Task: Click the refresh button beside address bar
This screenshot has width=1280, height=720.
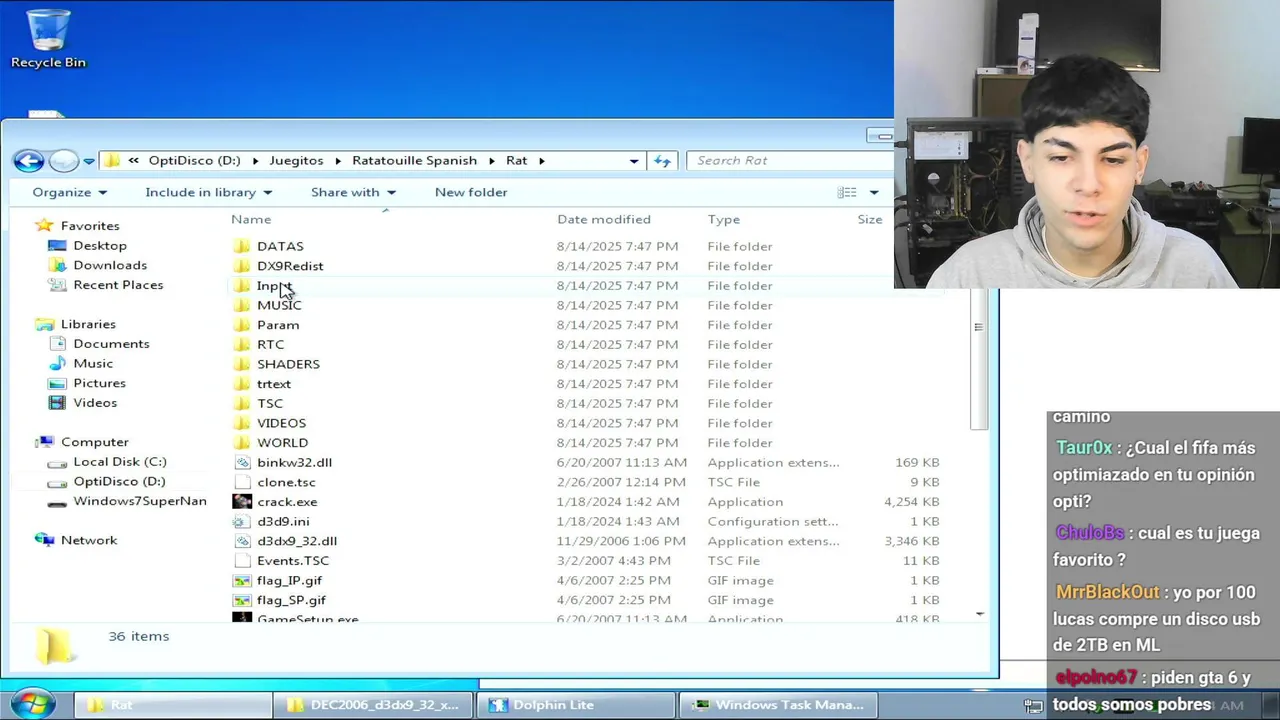Action: click(662, 160)
